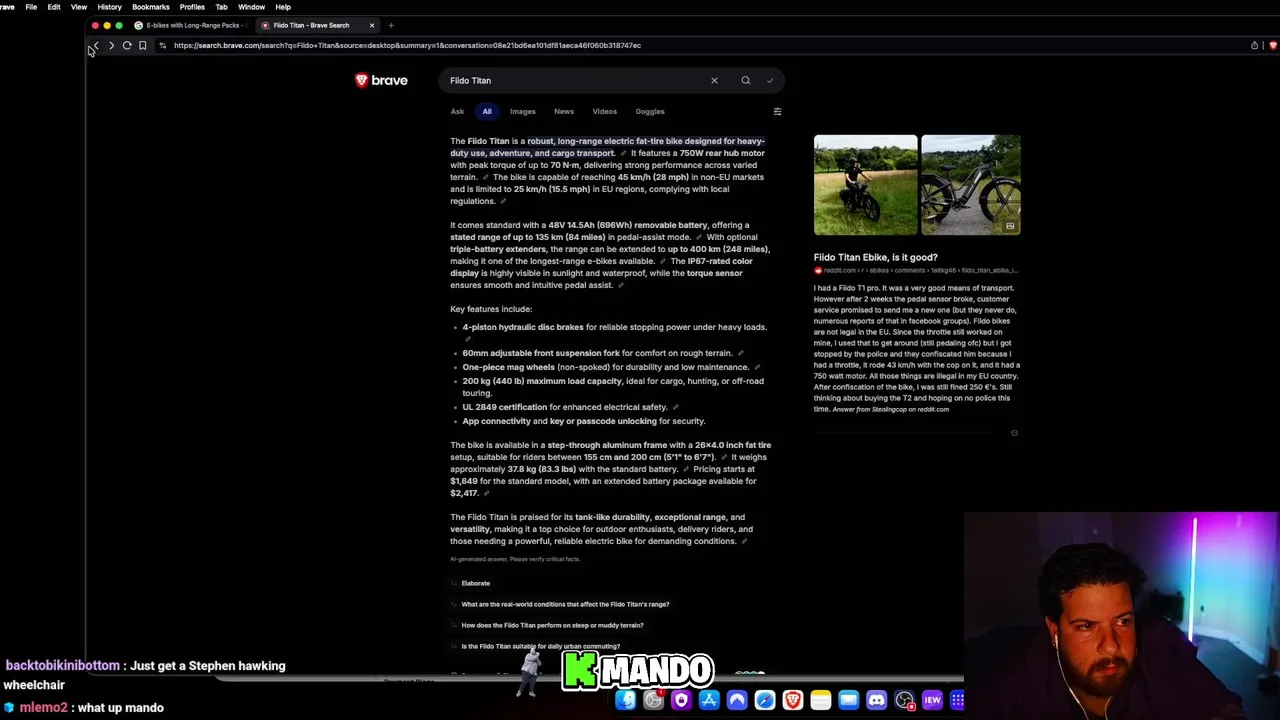Viewport: 1280px width, 720px height.
Task: Select the All results tab
Action: point(487,112)
